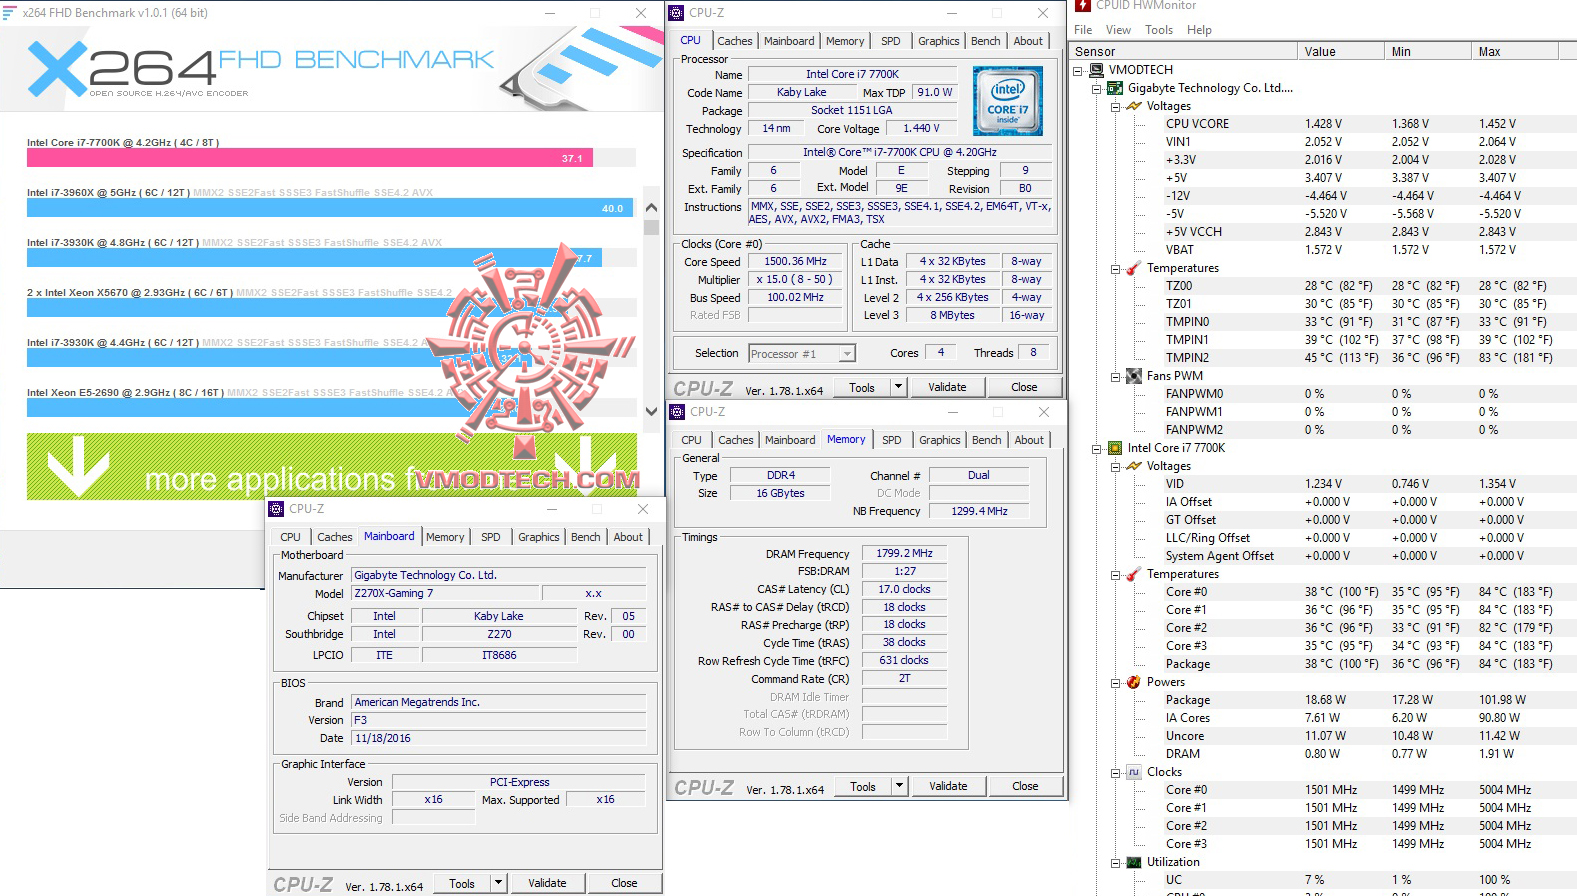Collapse the Gigabyte Voltages node

coord(1116,107)
